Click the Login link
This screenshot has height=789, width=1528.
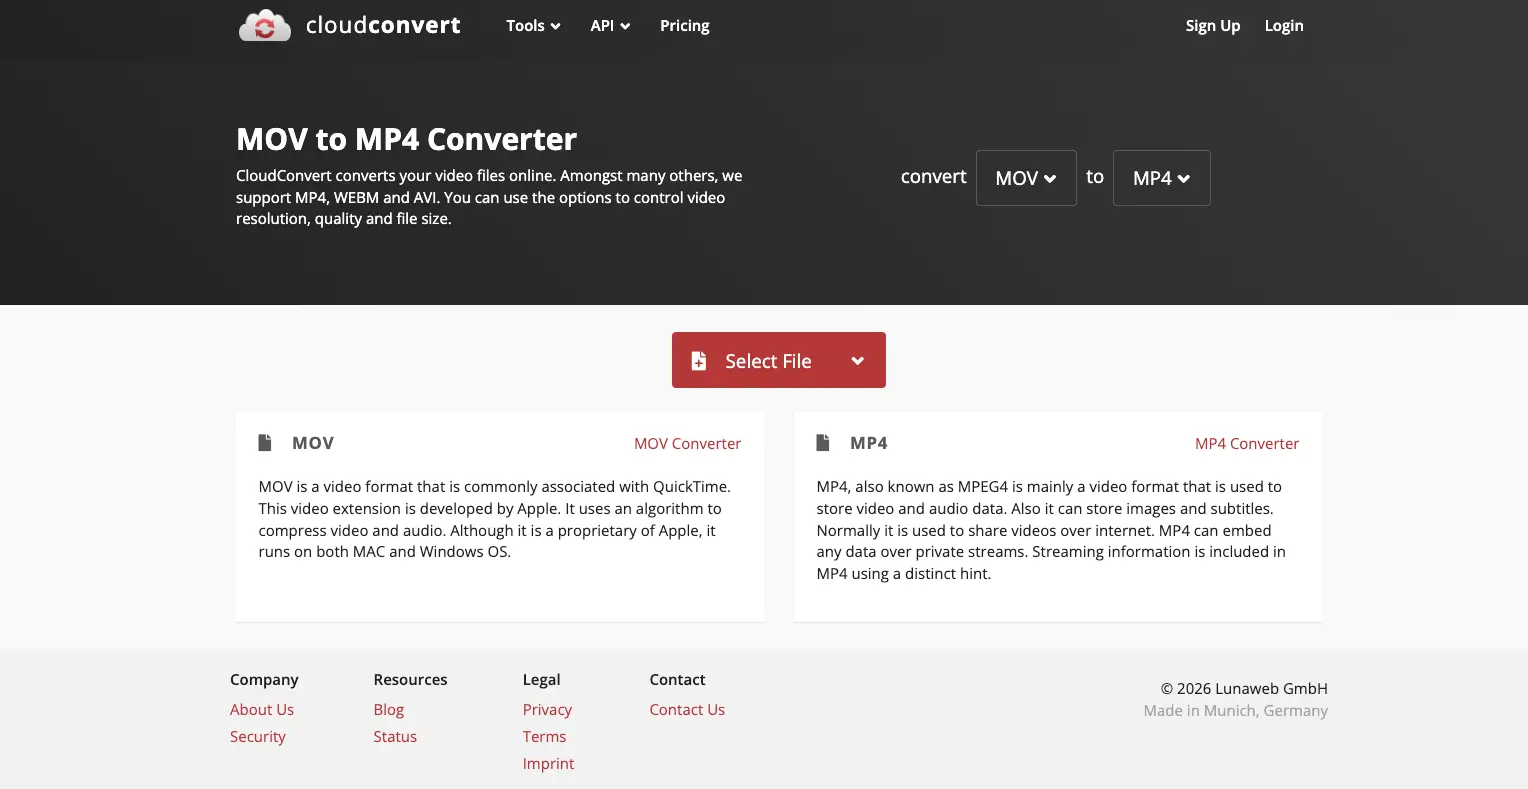coord(1283,25)
